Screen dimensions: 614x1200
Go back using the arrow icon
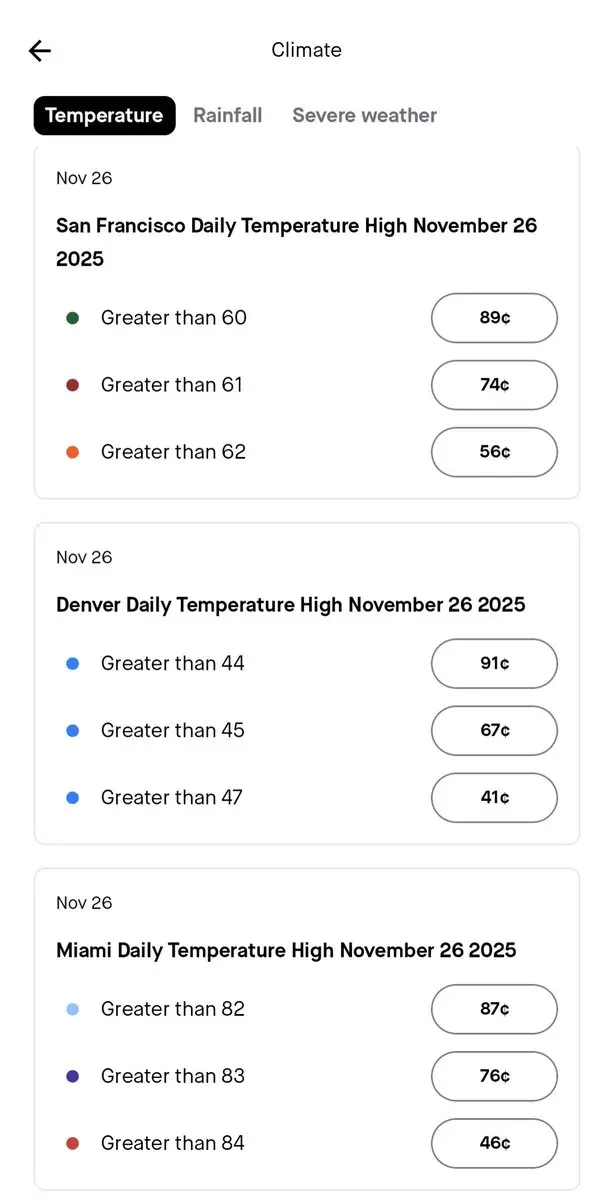click(40, 51)
